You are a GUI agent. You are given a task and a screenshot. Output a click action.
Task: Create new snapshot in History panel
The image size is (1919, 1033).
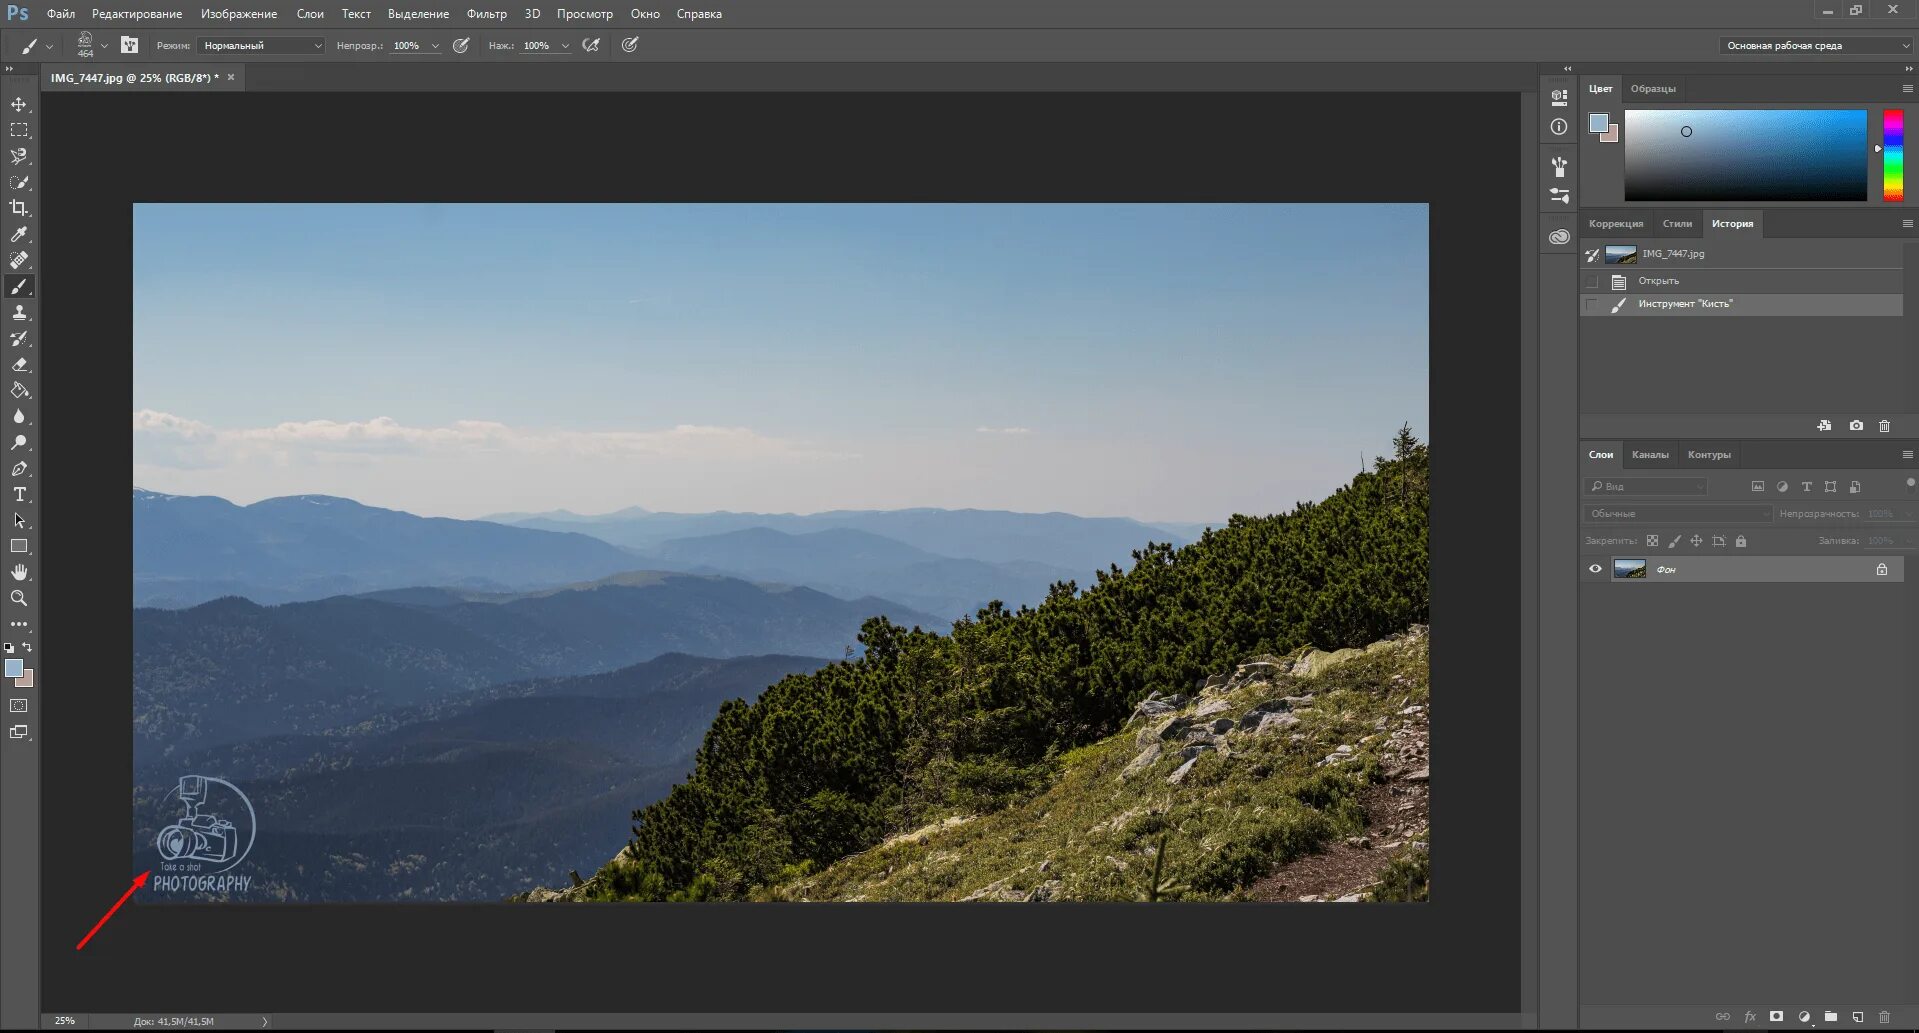click(x=1856, y=425)
